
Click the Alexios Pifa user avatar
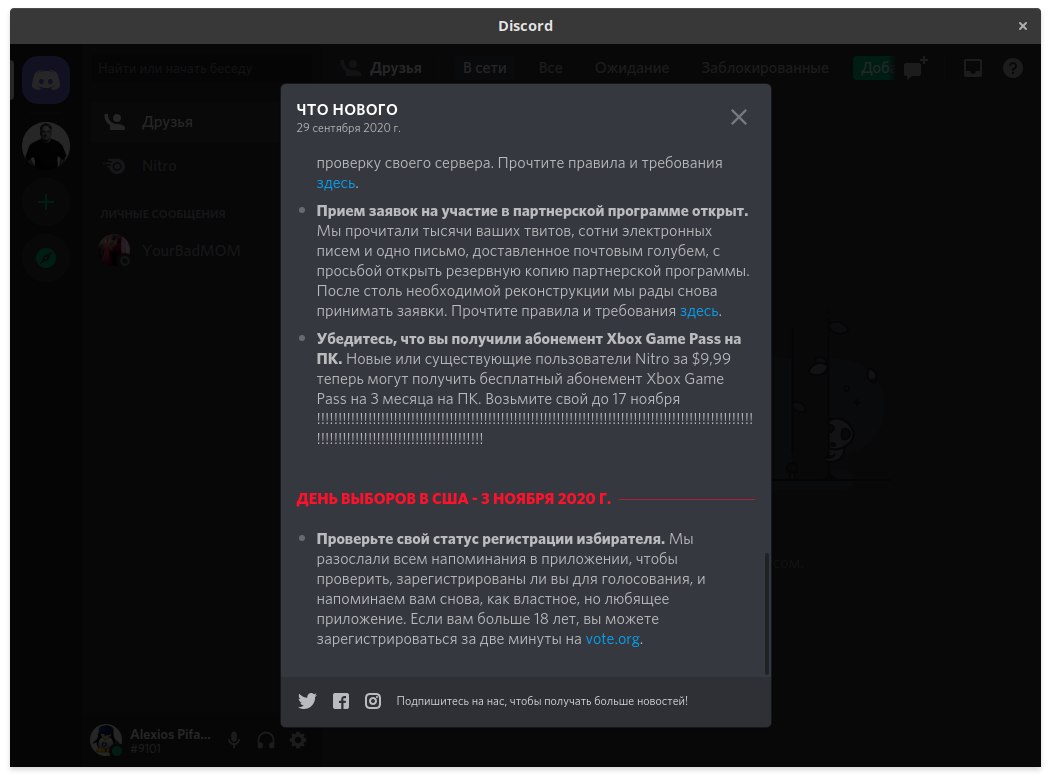pyautogui.click(x=106, y=740)
